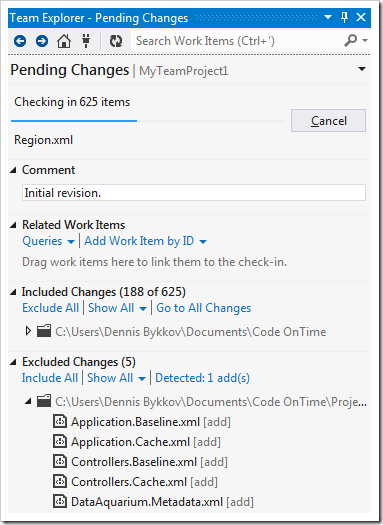Select Controllers.Baseline.xml file
This screenshot has width=383, height=525.
(149, 462)
